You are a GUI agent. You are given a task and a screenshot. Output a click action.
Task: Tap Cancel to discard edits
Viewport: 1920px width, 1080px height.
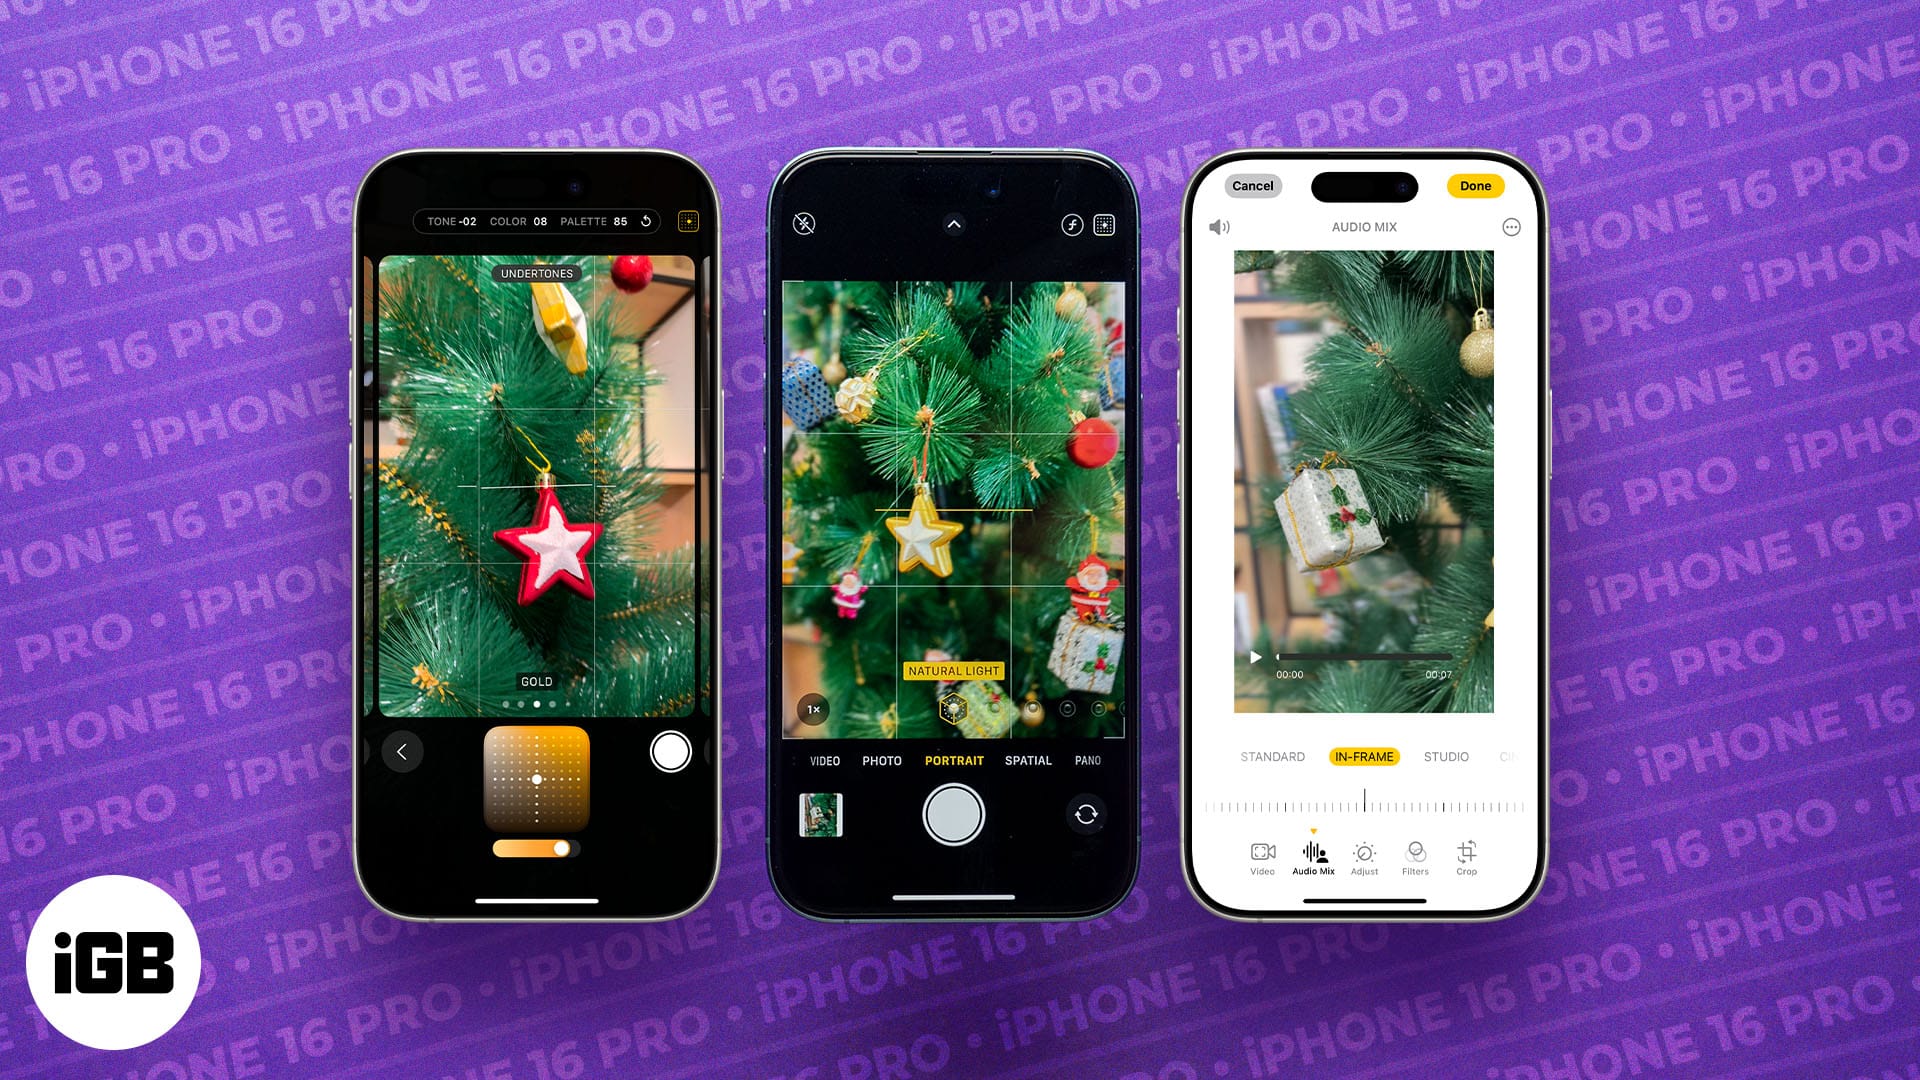(x=1249, y=185)
